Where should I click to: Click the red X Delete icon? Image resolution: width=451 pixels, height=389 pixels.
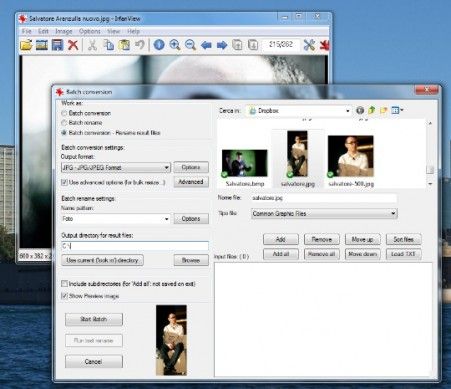click(73, 45)
